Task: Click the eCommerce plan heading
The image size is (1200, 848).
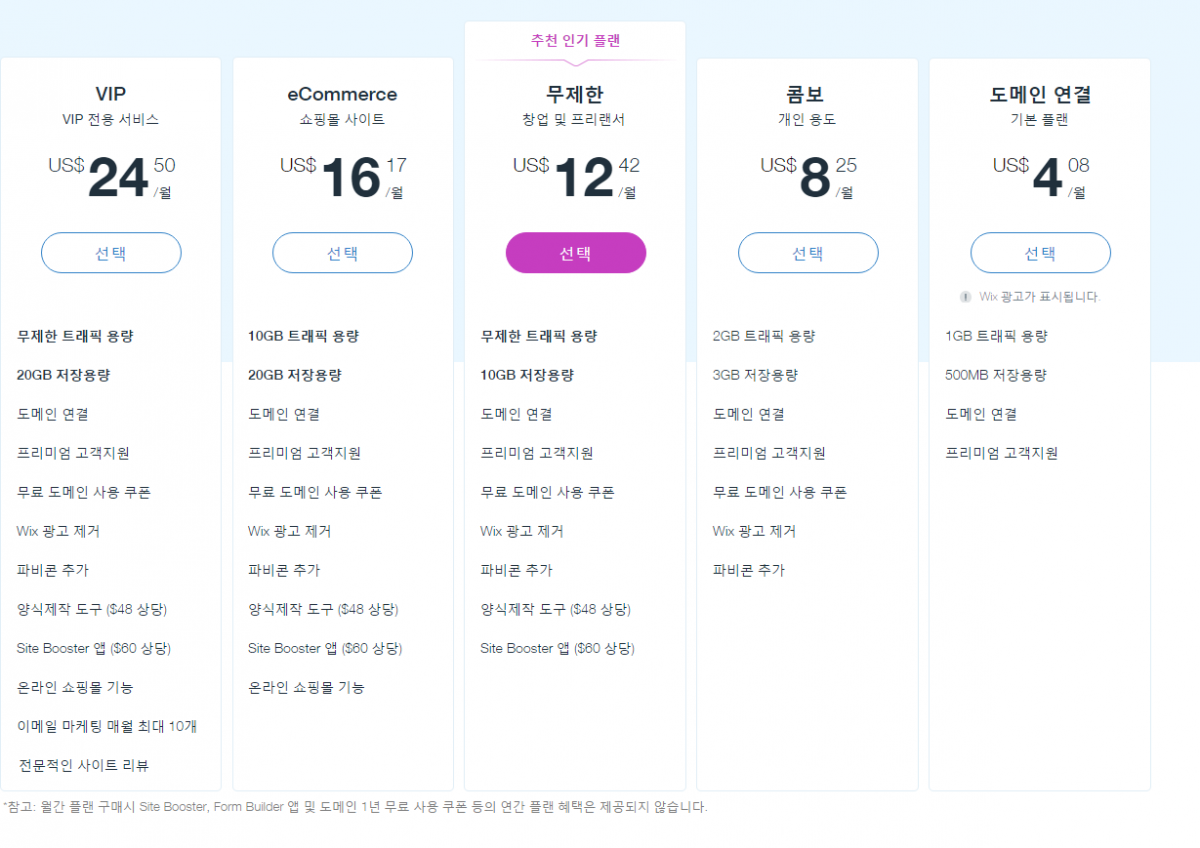Action: (342, 94)
